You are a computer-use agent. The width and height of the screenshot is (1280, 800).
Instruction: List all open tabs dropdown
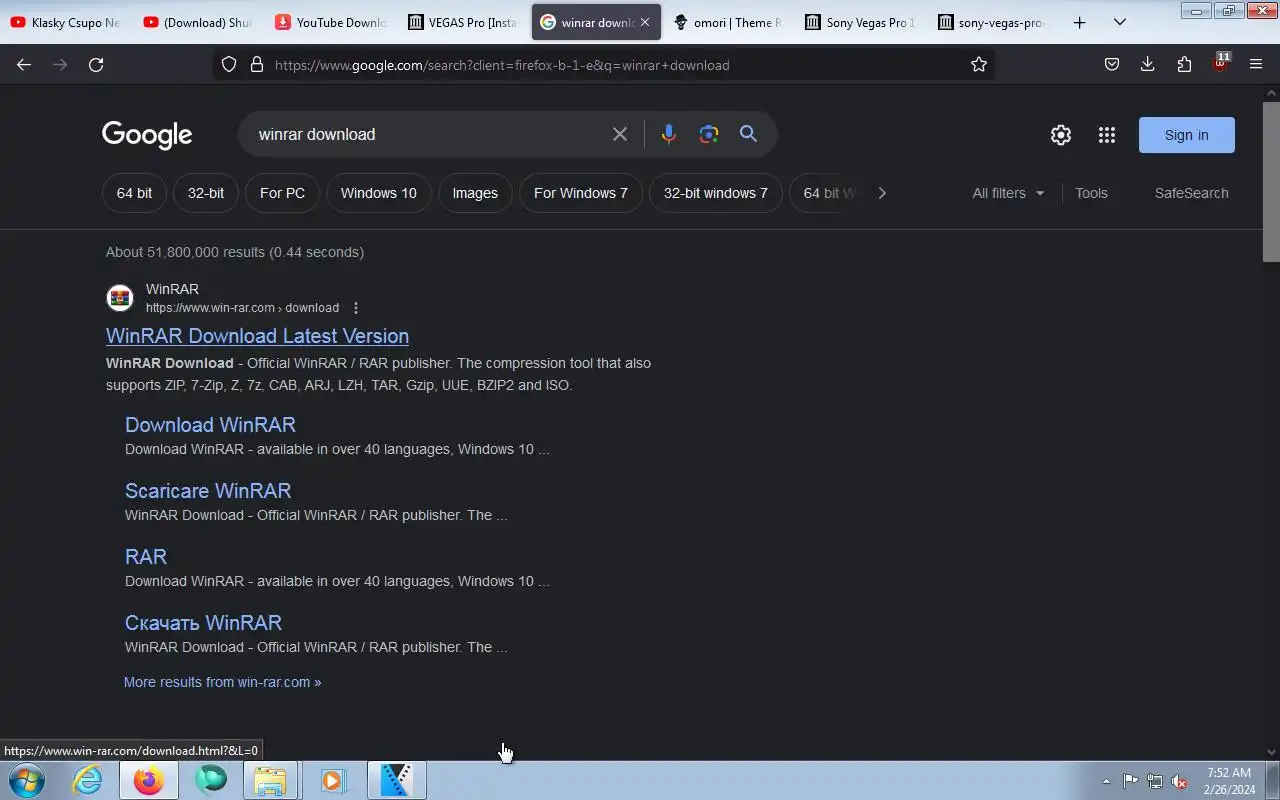(1120, 22)
